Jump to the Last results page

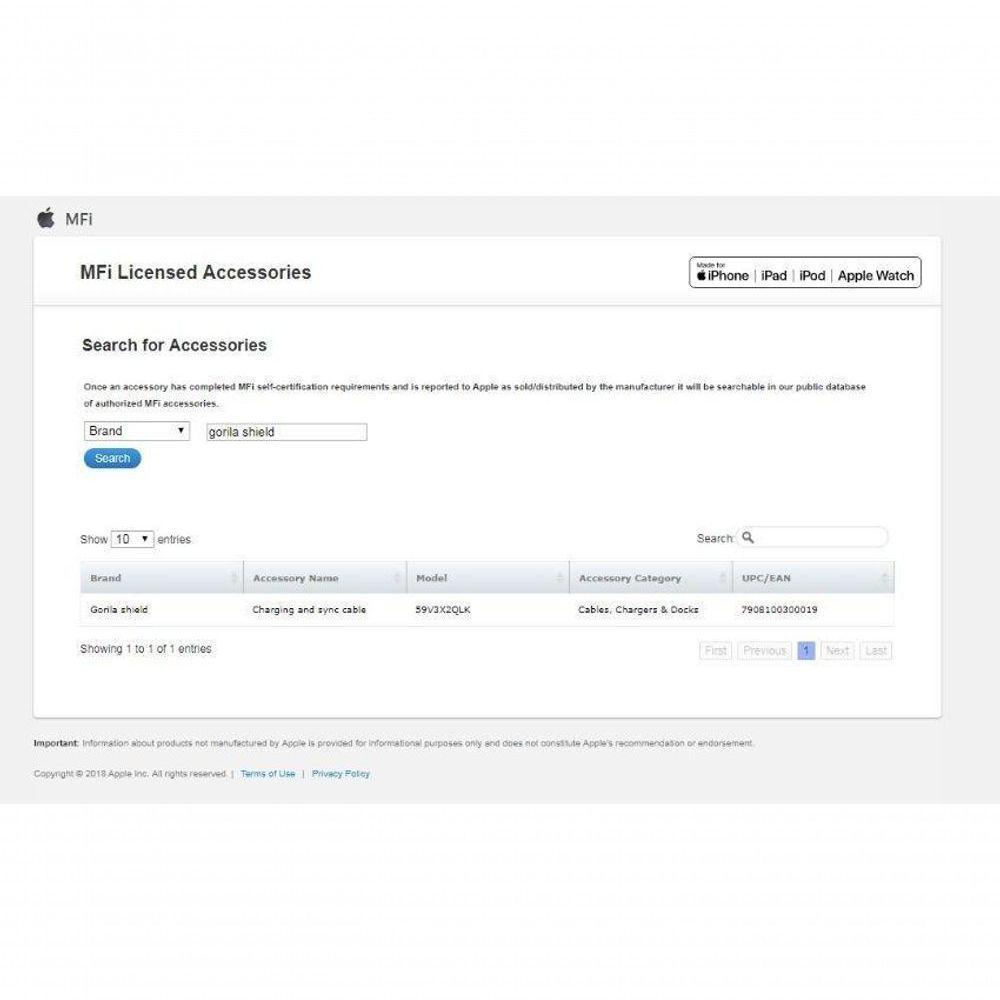[876, 651]
